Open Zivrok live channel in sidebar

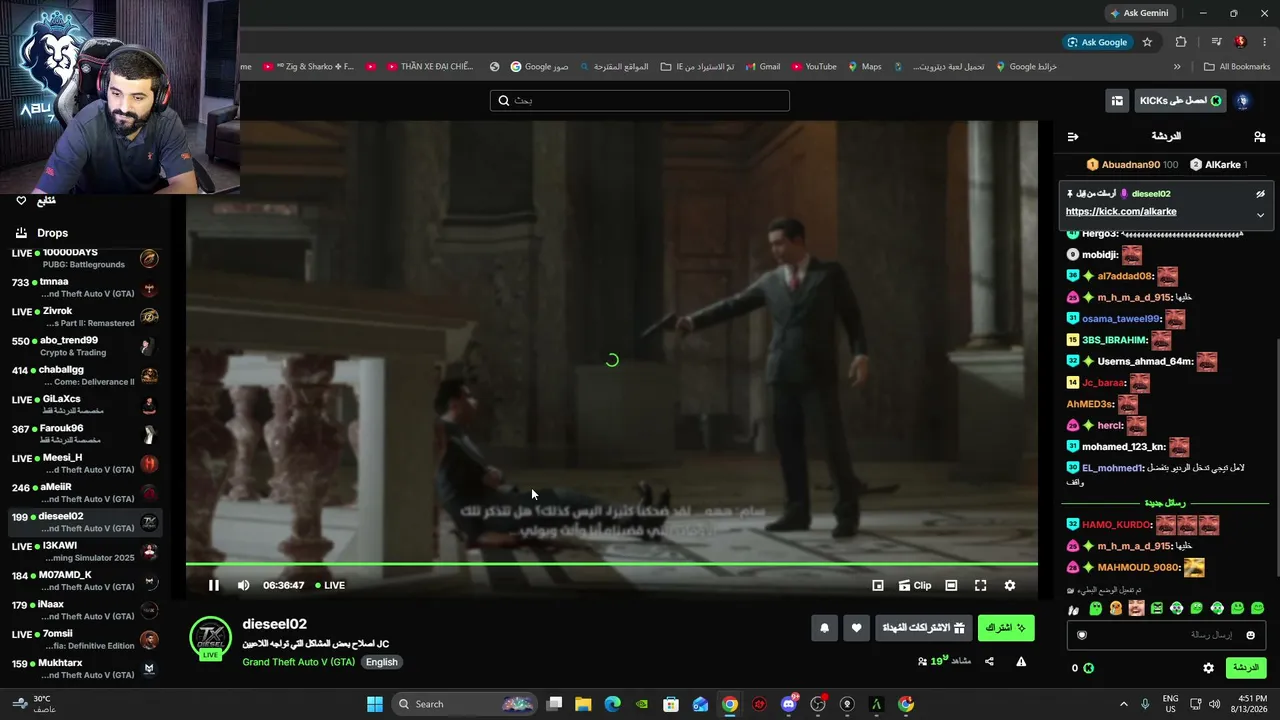coord(84,317)
